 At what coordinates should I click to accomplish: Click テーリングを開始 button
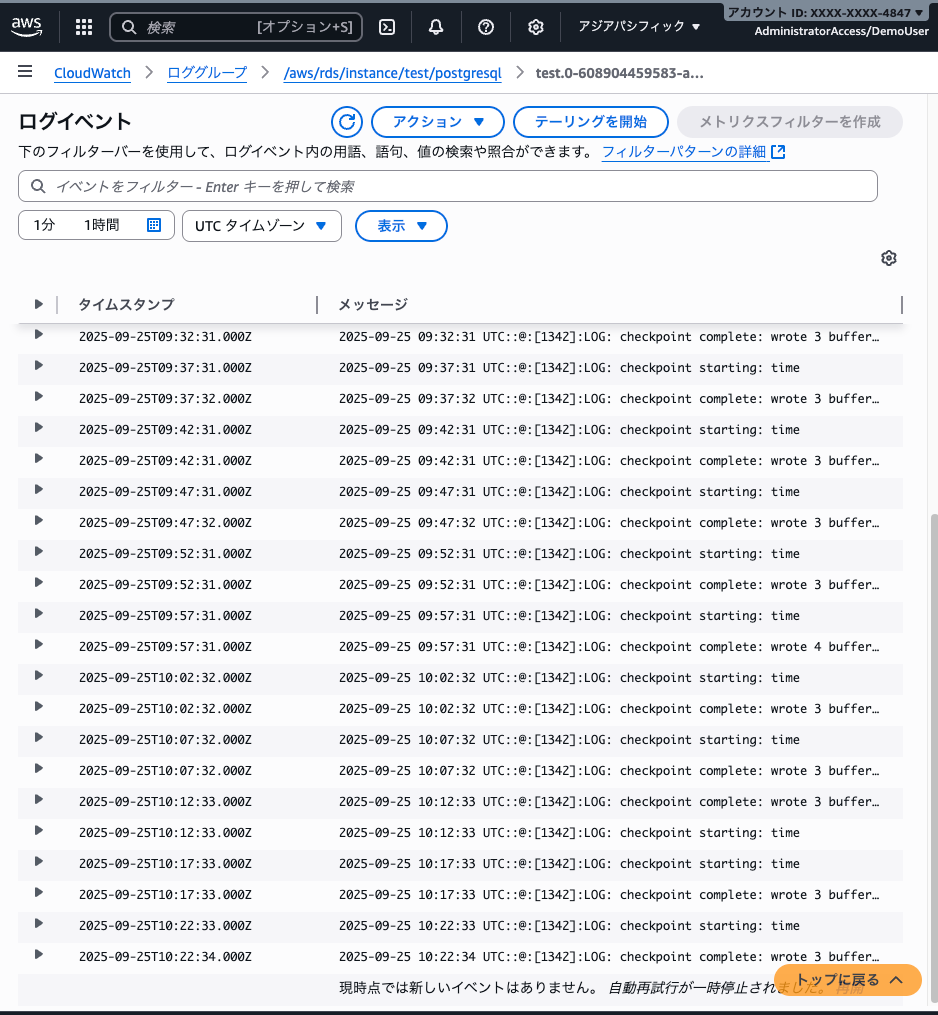[x=590, y=122]
